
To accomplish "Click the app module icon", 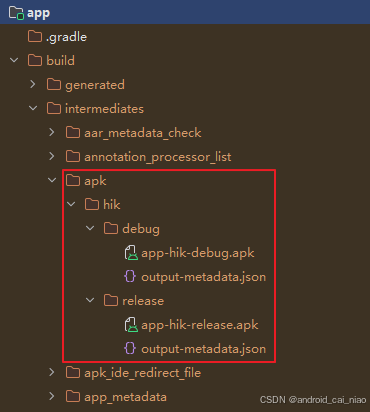I will point(16,13).
